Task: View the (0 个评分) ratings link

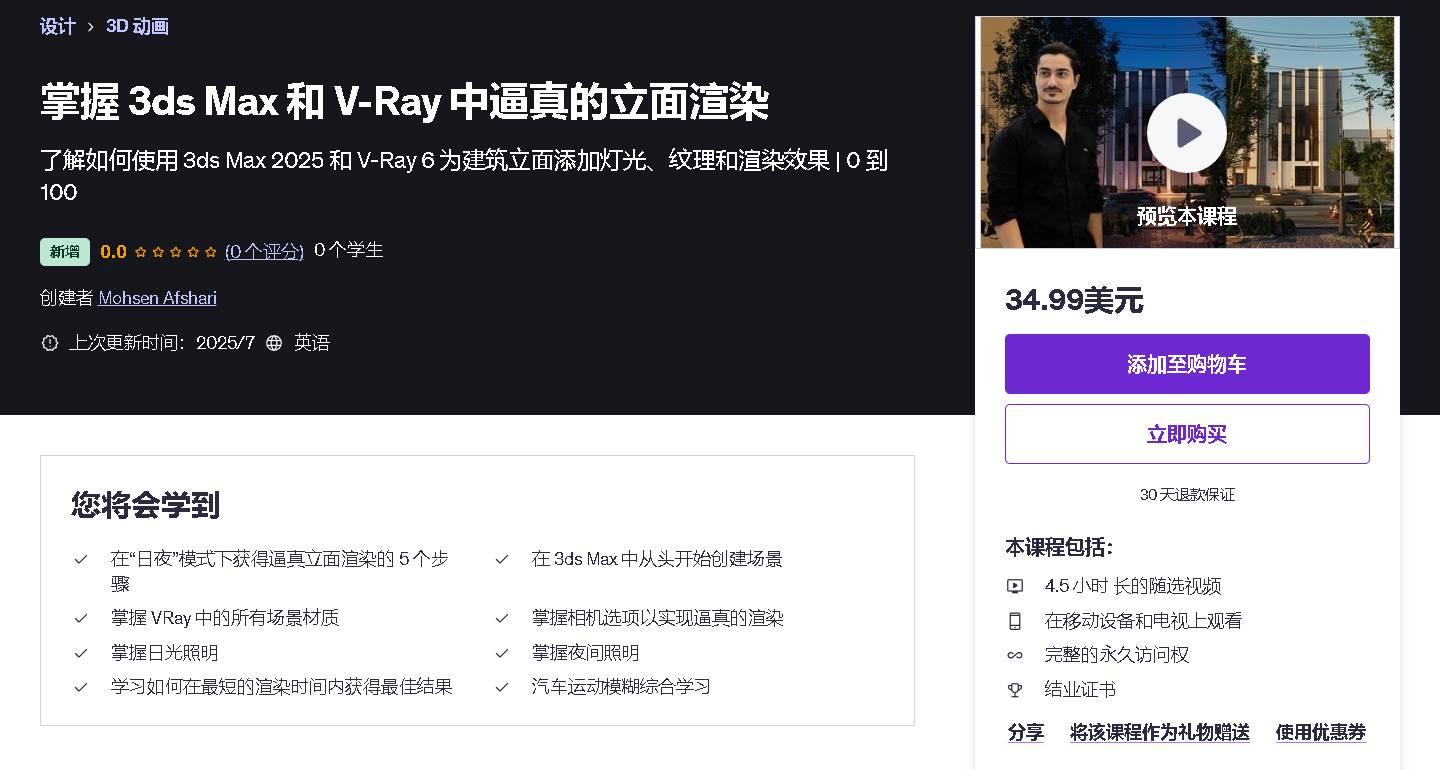Action: click(264, 252)
